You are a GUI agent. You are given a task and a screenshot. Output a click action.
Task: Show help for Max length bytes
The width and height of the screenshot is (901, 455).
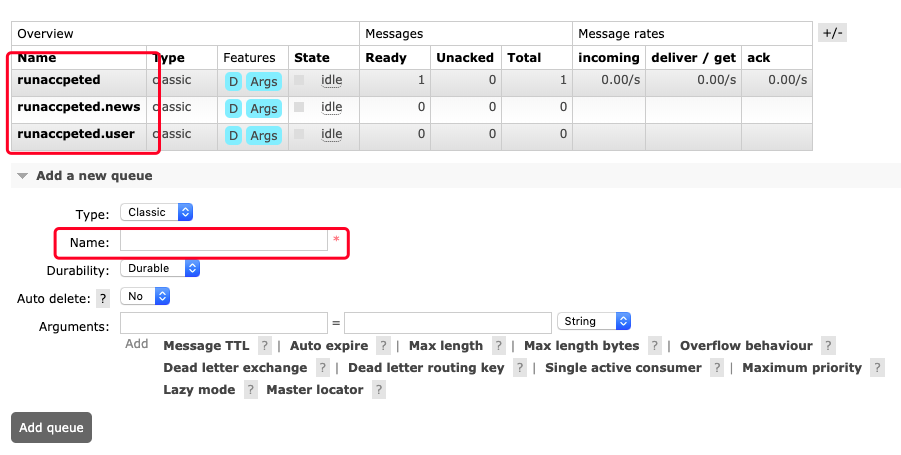point(655,346)
